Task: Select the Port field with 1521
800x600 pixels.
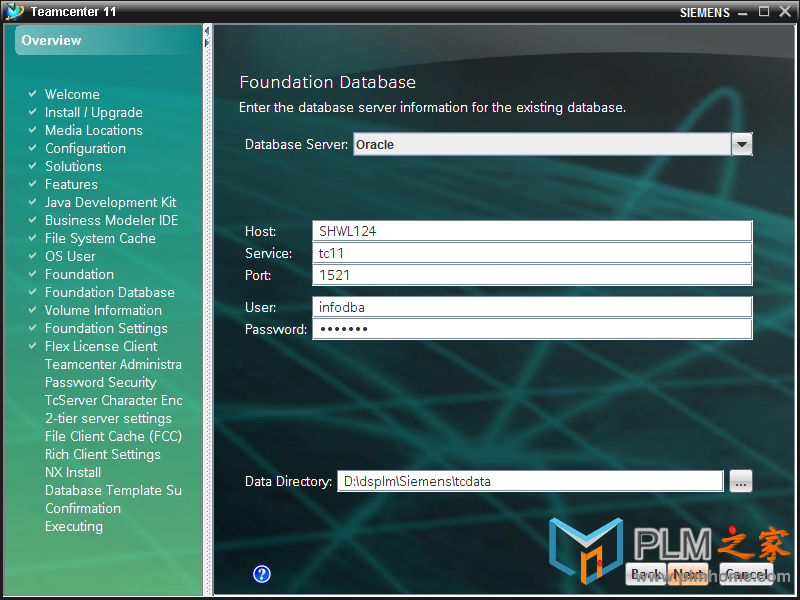Action: pyautogui.click(x=532, y=275)
